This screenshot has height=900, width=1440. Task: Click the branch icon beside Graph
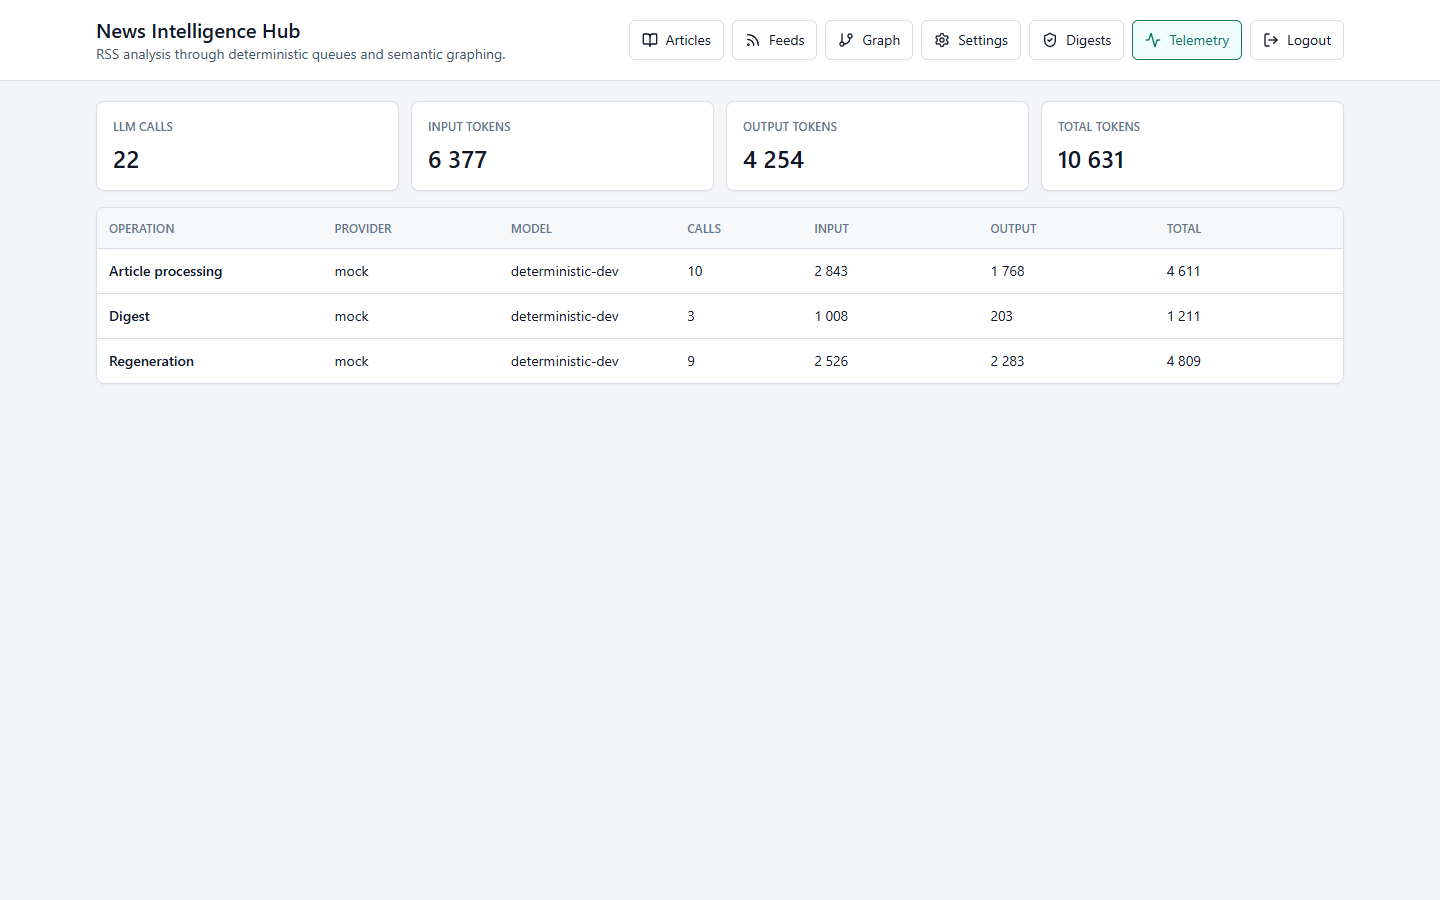click(x=846, y=40)
